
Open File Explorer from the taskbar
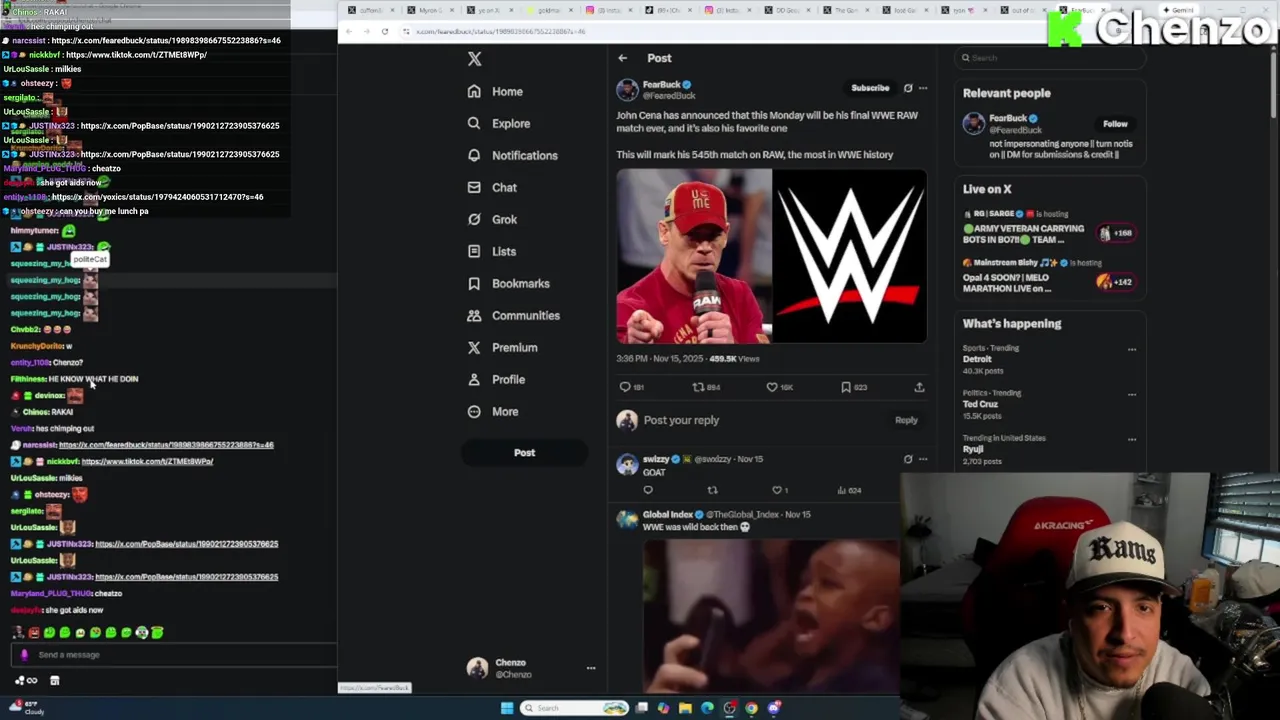685,708
